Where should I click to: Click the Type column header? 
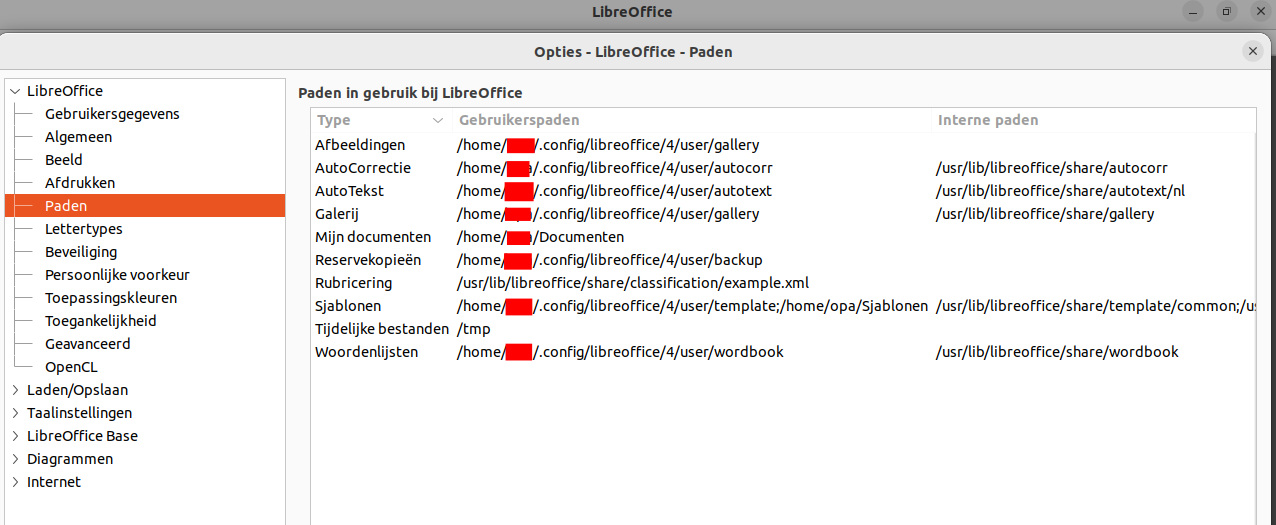point(381,121)
